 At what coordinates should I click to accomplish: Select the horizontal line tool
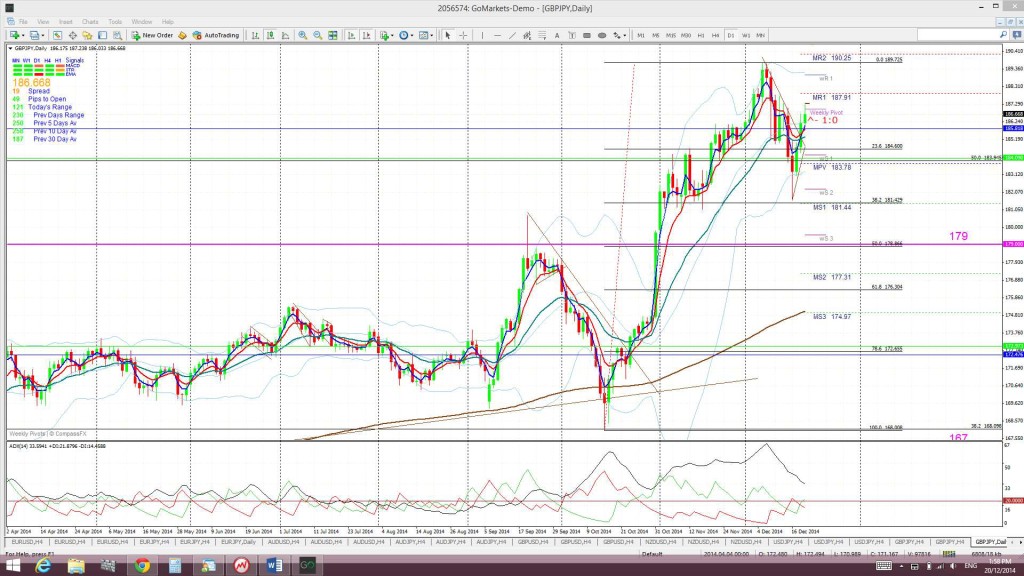(x=498, y=35)
